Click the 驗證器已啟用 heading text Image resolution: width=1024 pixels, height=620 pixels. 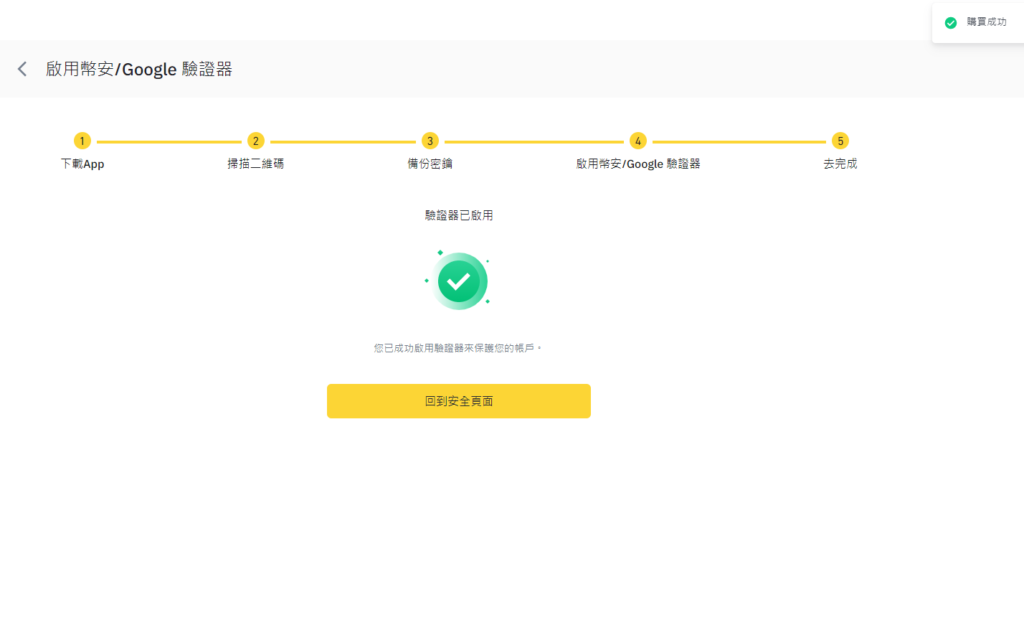tap(458, 213)
